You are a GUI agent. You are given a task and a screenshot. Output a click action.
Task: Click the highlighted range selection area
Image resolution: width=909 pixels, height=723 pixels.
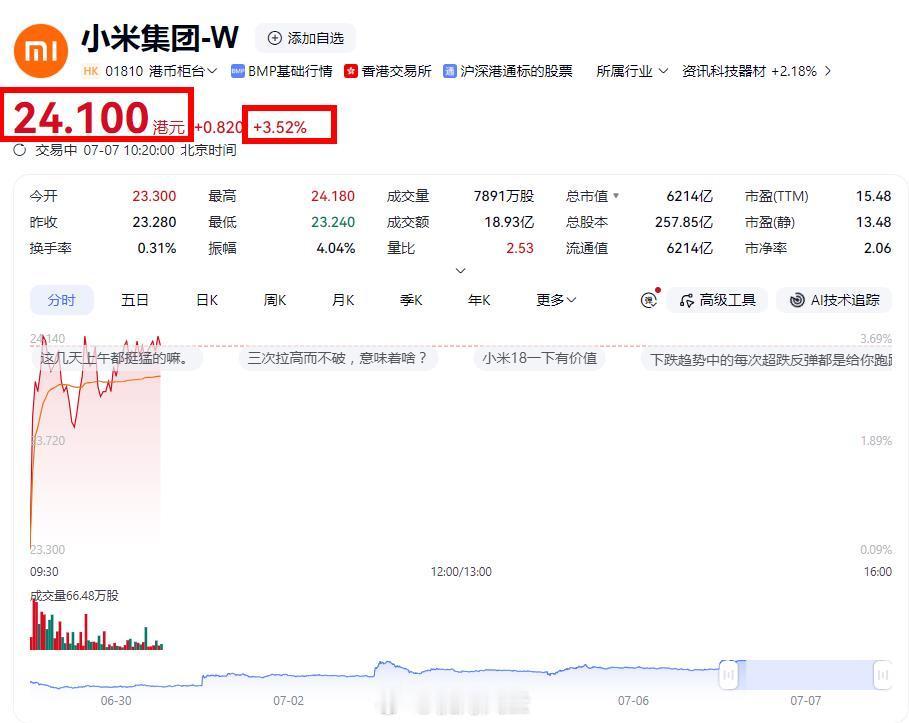(x=806, y=674)
